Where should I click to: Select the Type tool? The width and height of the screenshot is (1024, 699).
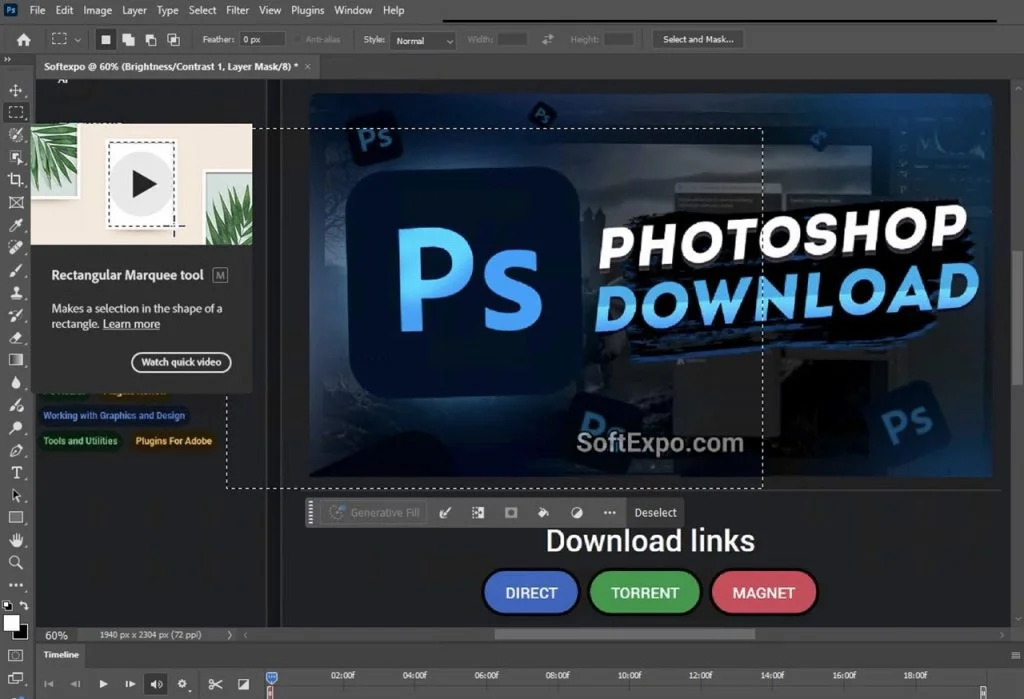(x=15, y=473)
